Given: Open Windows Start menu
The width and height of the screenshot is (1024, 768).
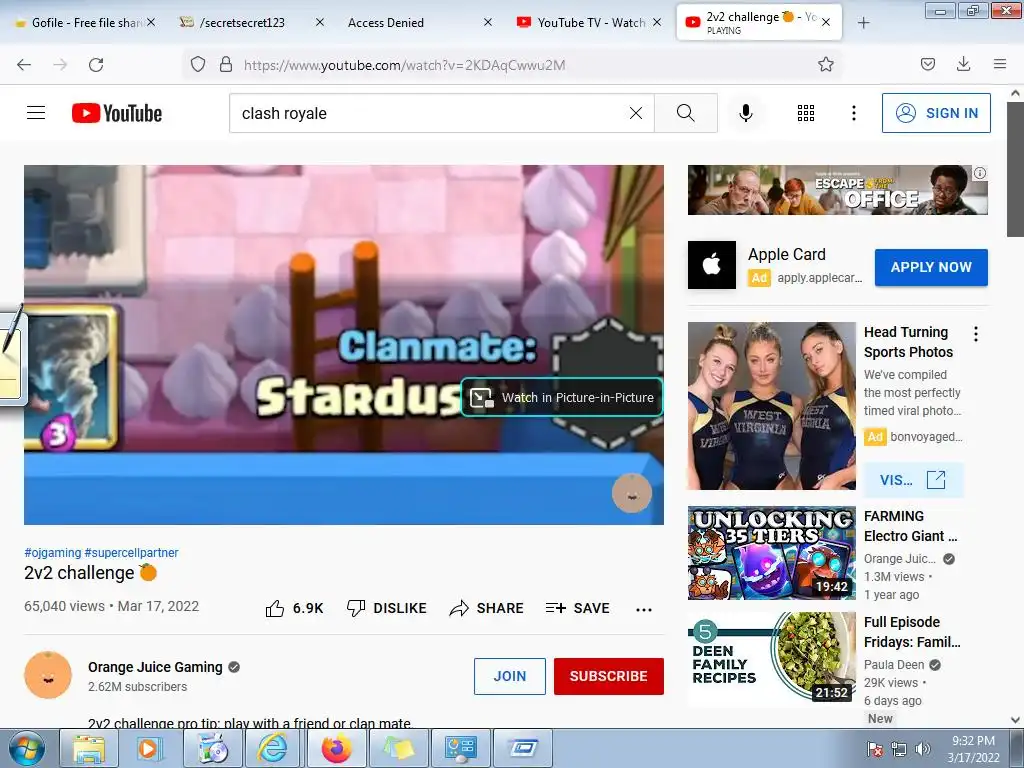Looking at the screenshot, I should [x=26, y=749].
